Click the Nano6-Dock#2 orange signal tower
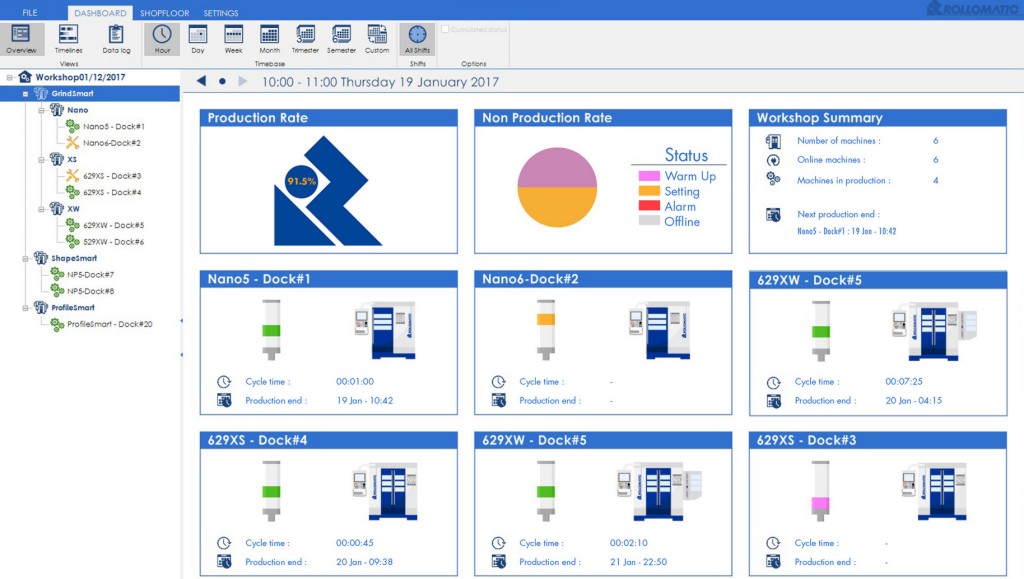The height and width of the screenshot is (579, 1024). [x=545, y=330]
